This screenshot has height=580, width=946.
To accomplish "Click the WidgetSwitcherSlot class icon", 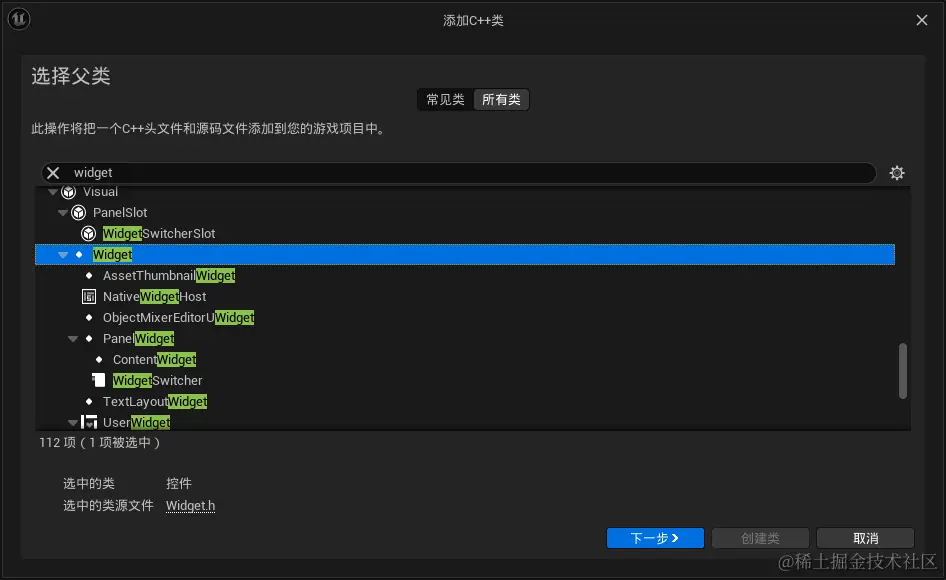I will tap(89, 233).
